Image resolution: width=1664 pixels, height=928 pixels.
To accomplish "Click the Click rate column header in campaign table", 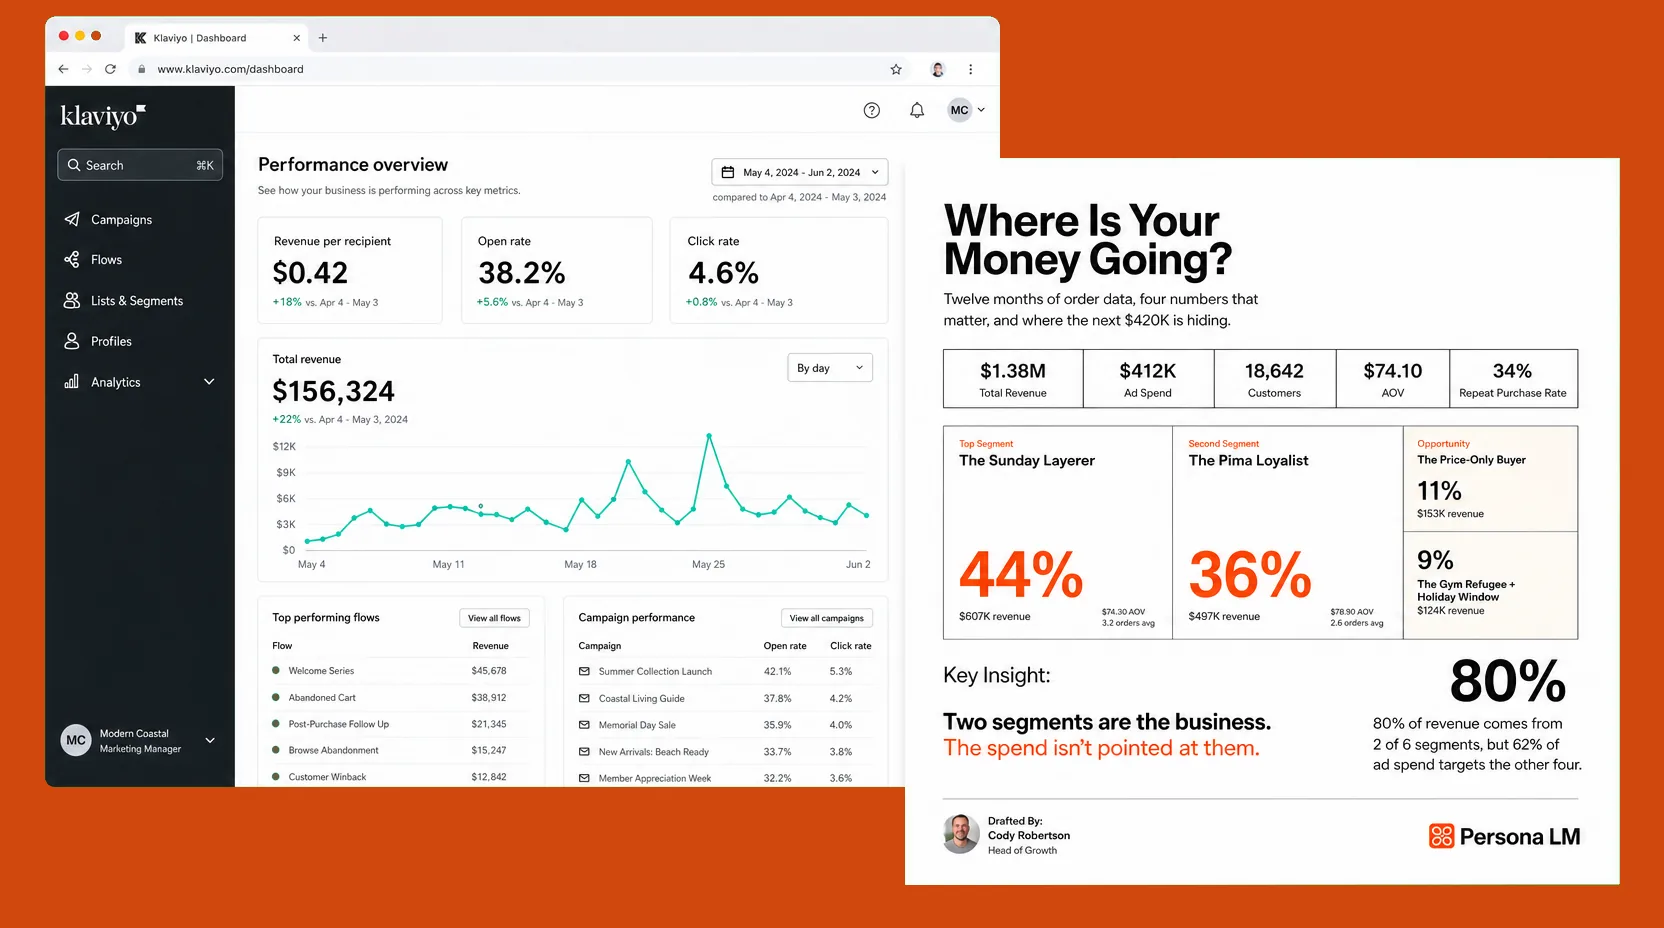I will pyautogui.click(x=851, y=646).
